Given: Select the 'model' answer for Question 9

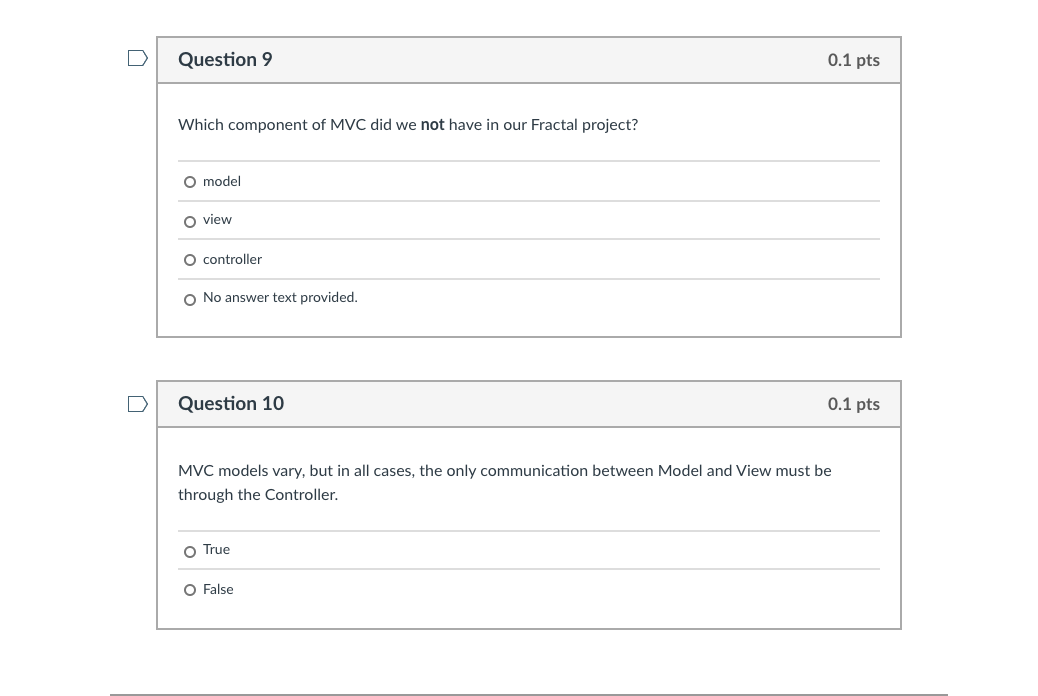Looking at the screenshot, I should [190, 182].
